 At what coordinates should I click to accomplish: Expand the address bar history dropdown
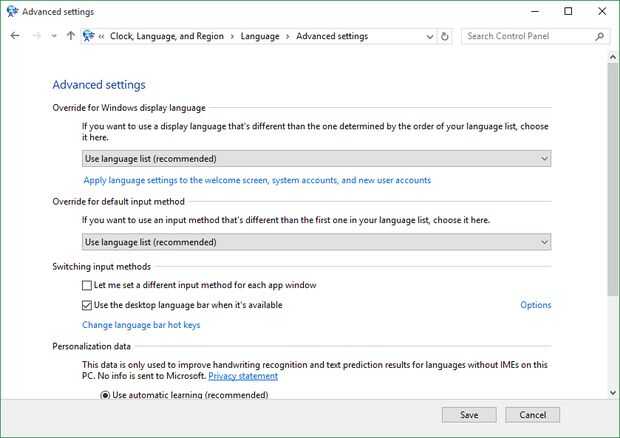[x=429, y=36]
